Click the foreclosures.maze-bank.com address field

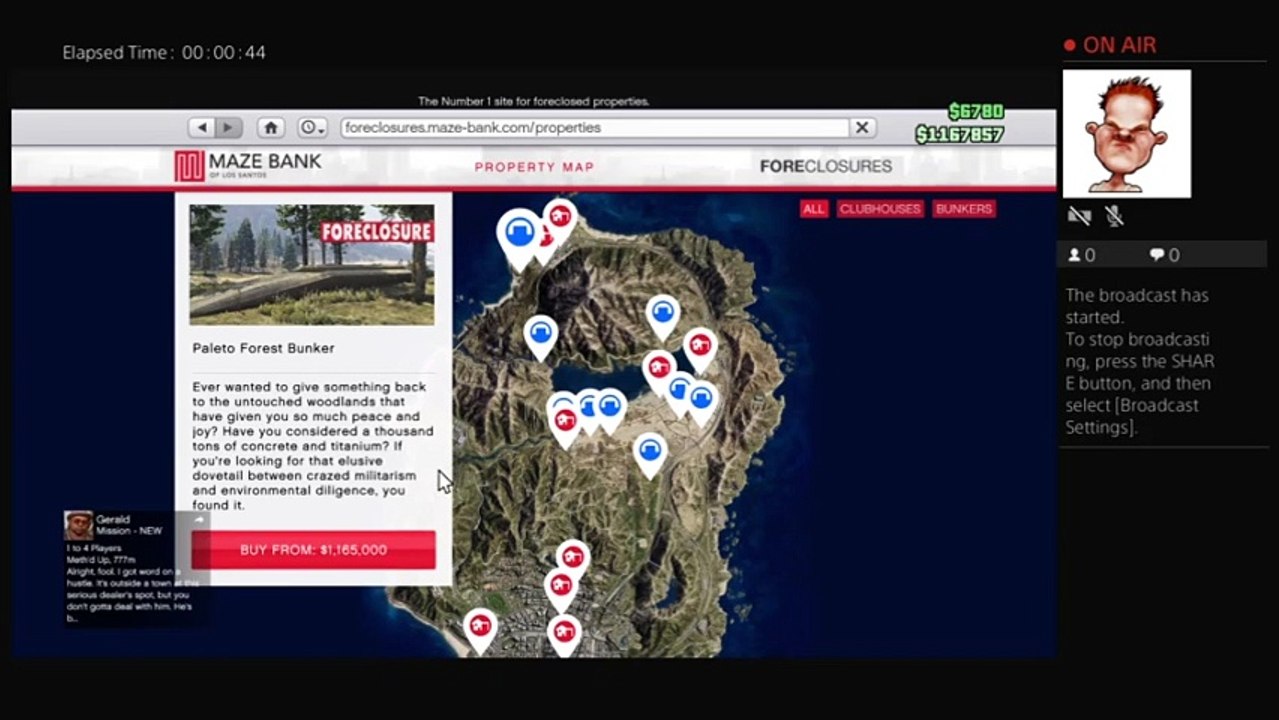tap(594, 128)
